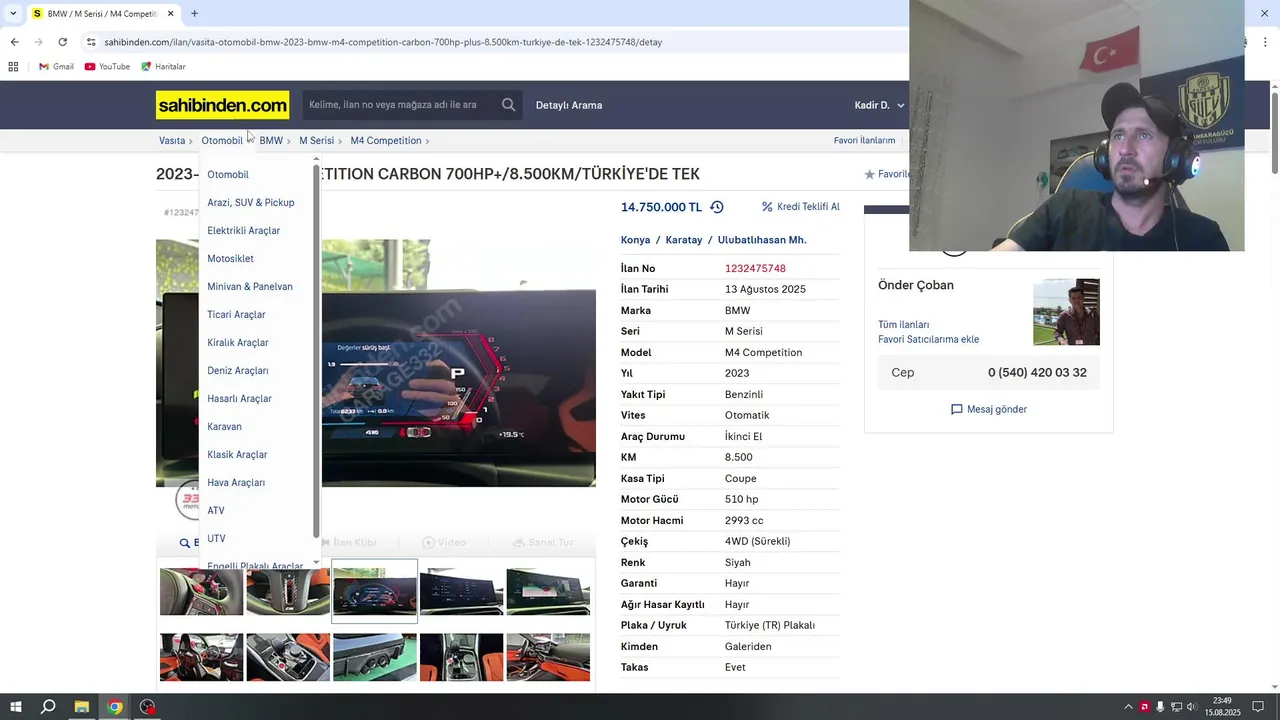Click Chrome icon in taskbar
The image size is (1280, 720).
click(x=115, y=707)
